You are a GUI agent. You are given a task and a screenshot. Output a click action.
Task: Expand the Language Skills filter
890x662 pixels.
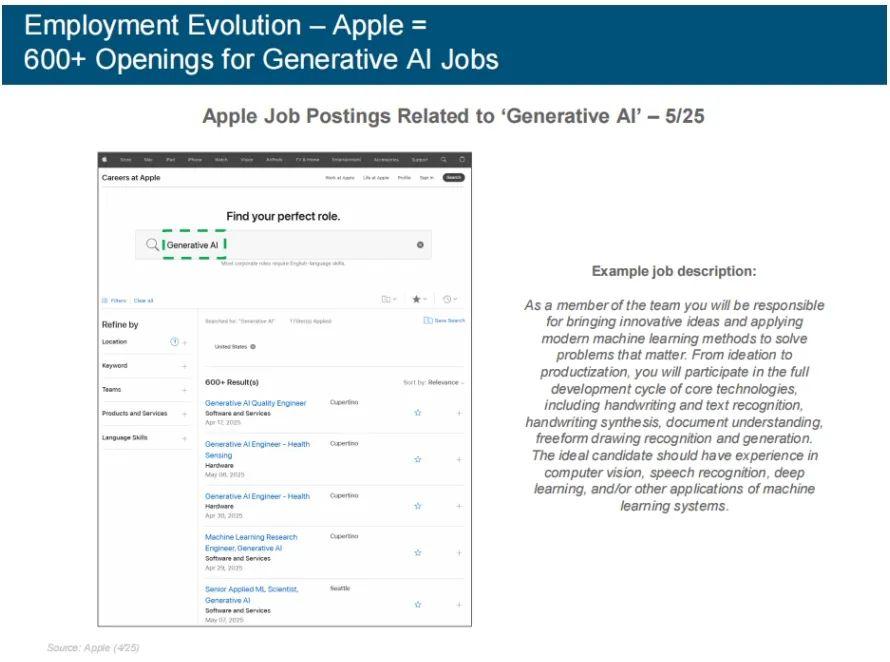point(184,438)
